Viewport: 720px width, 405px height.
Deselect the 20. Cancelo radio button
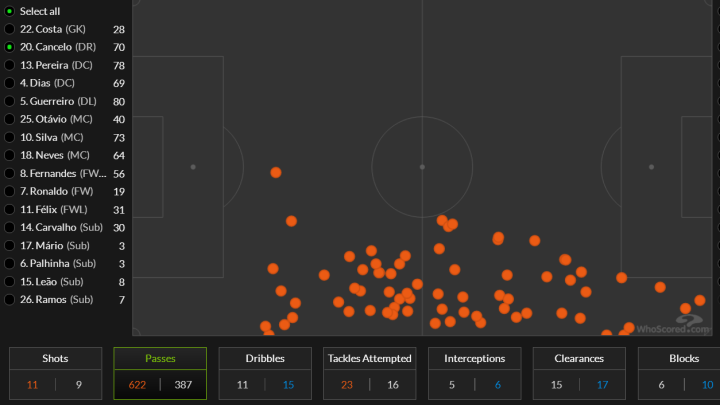pyautogui.click(x=9, y=47)
